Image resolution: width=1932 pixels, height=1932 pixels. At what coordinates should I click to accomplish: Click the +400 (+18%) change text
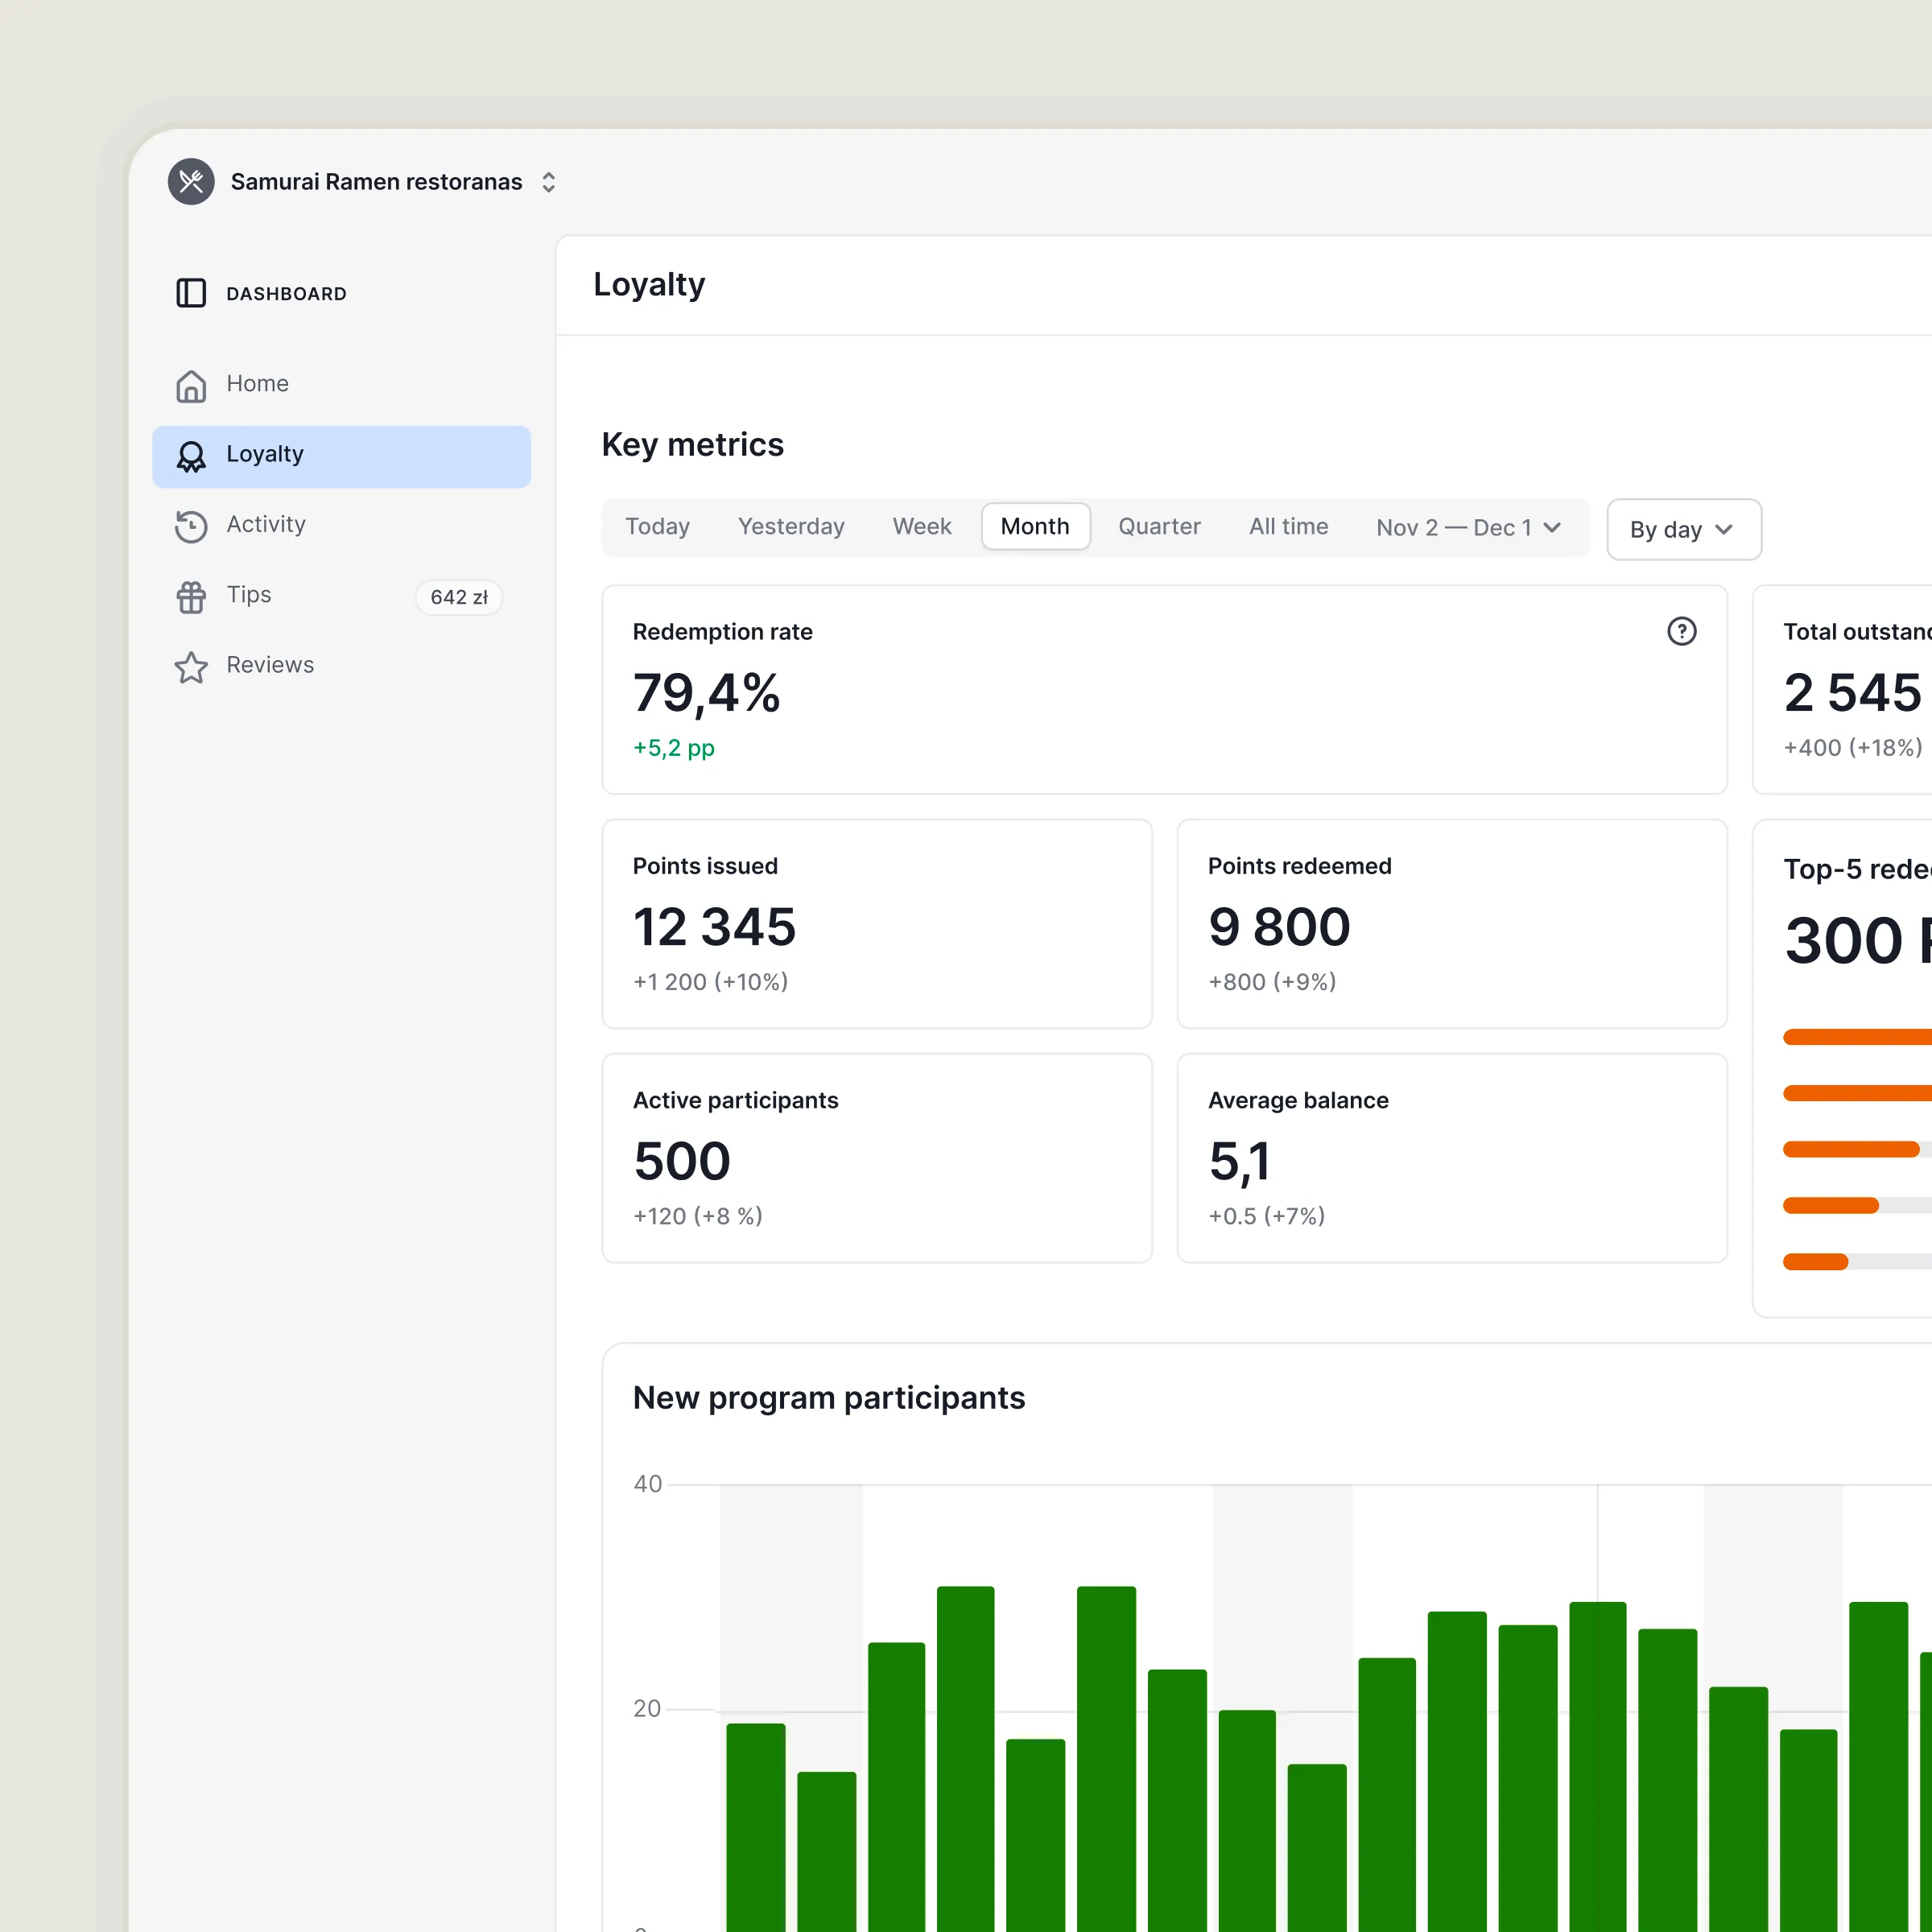[x=1853, y=748]
